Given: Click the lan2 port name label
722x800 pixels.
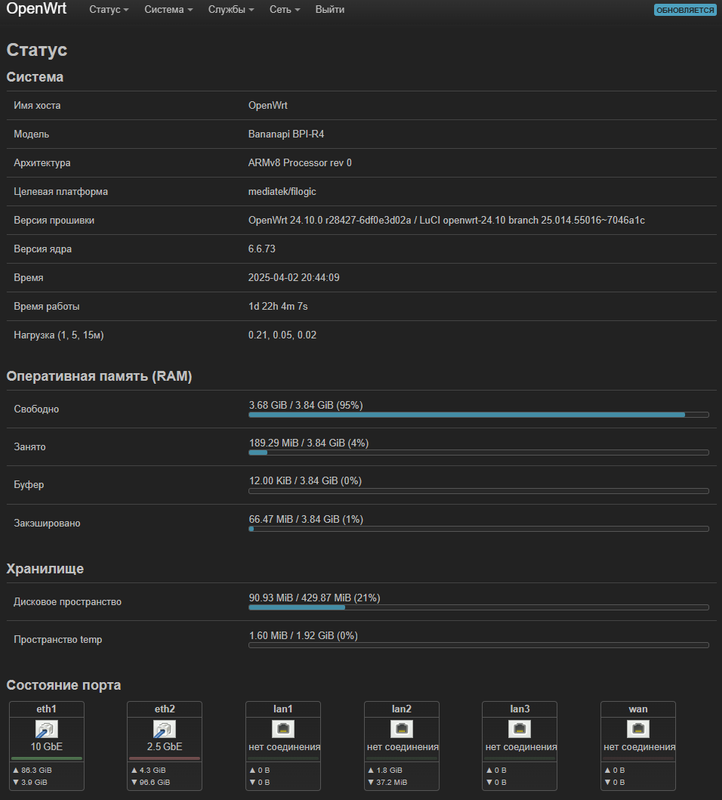Looking at the screenshot, I should click(402, 709).
